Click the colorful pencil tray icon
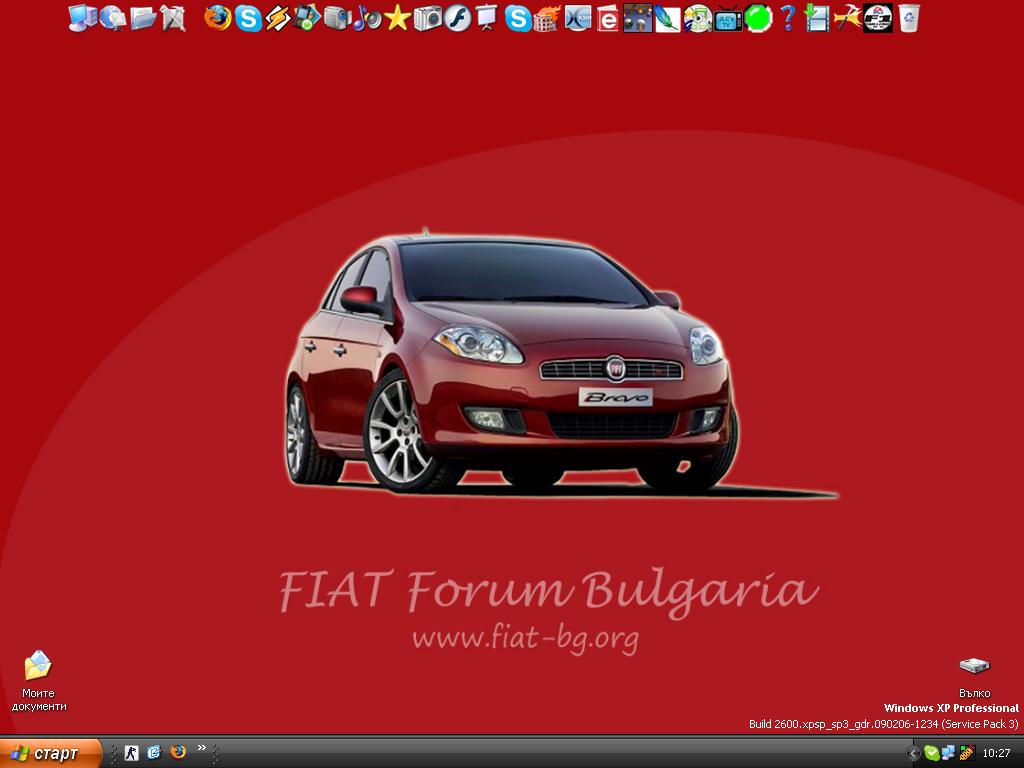 tap(967, 753)
